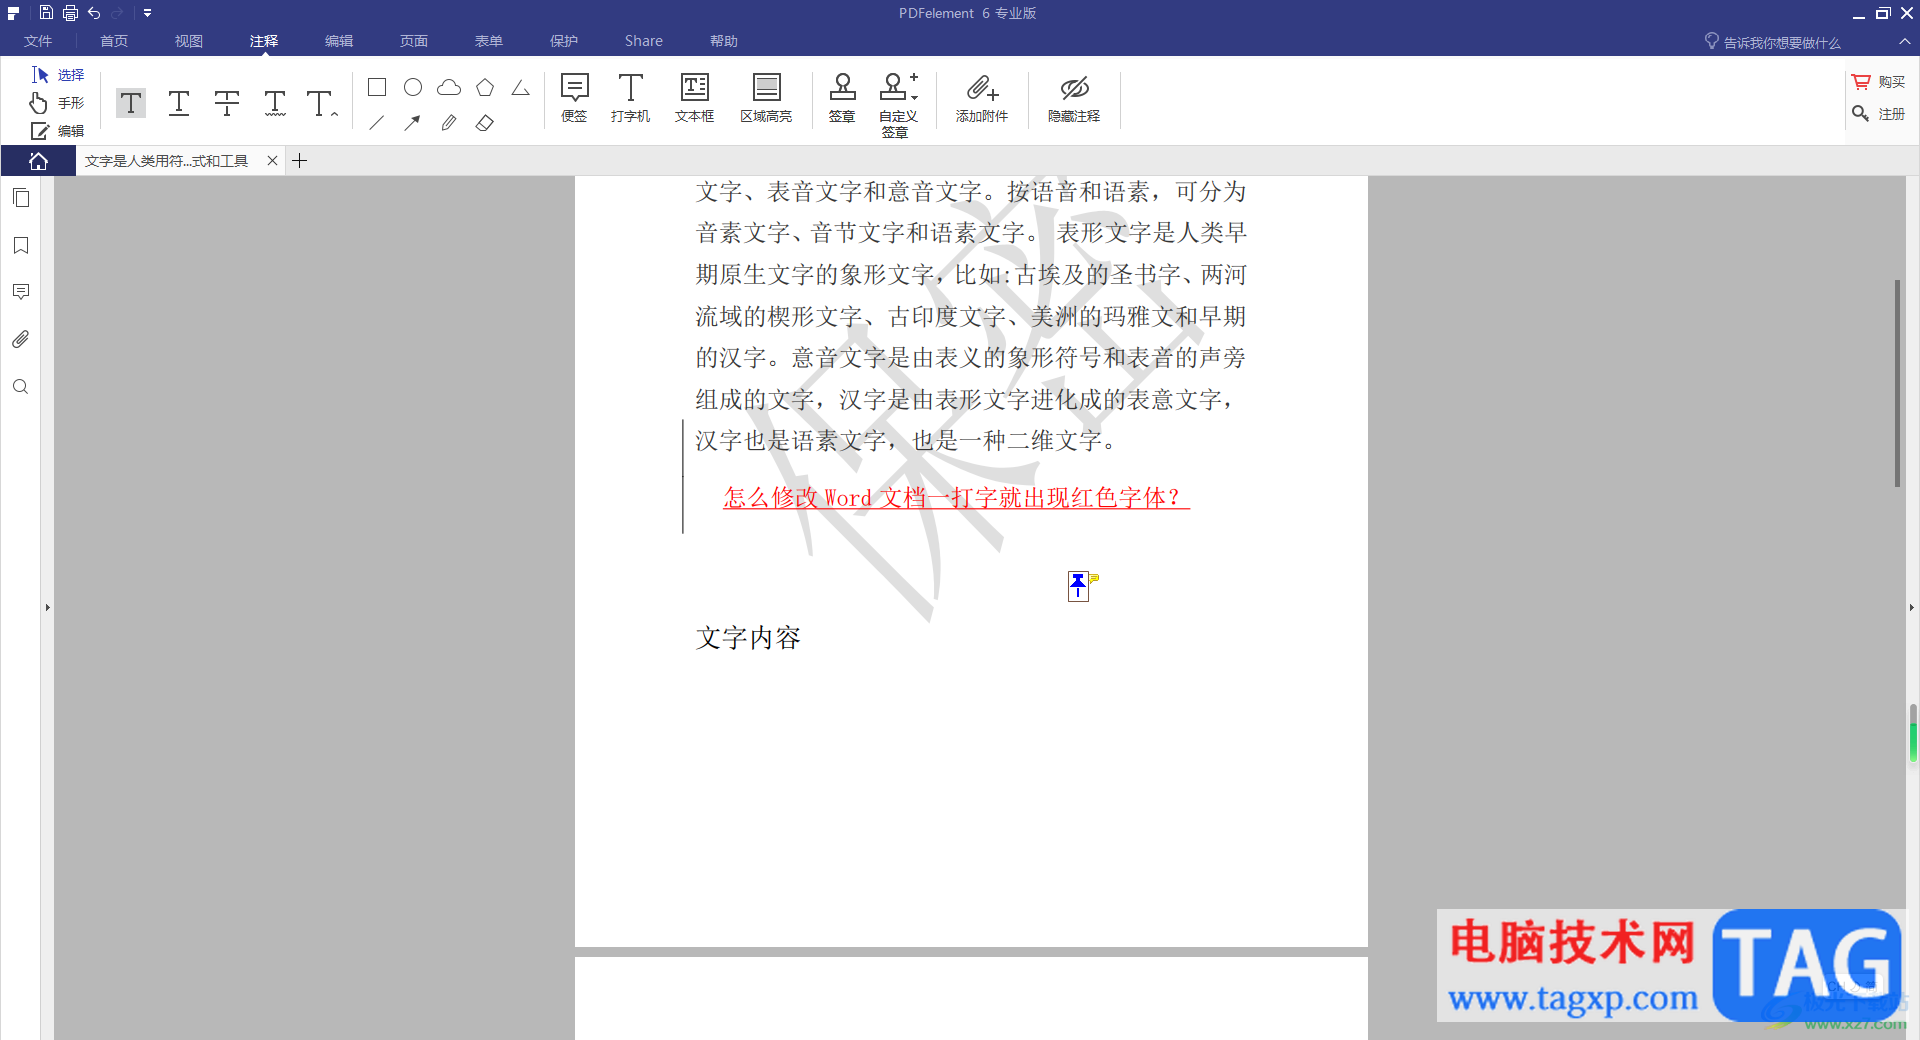
Task: Select the pencil tool
Action: pos(449,123)
